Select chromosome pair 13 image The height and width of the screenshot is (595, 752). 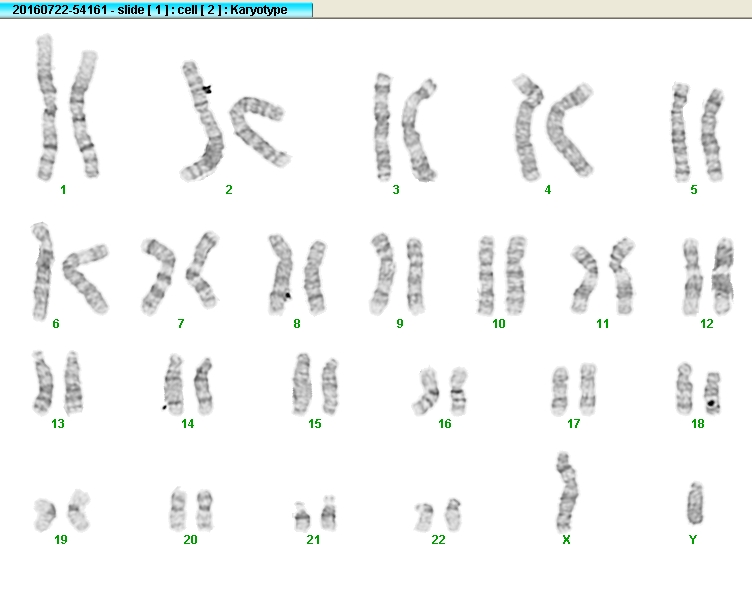(x=58, y=383)
